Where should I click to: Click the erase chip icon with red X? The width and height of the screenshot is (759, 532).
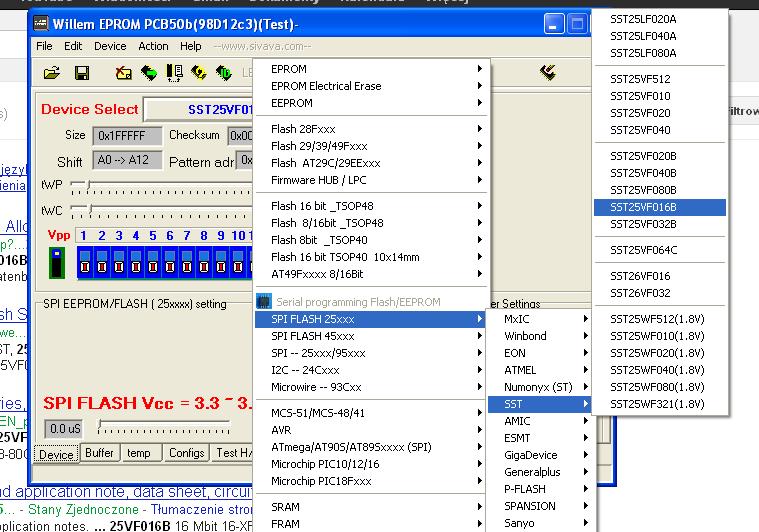click(123, 73)
